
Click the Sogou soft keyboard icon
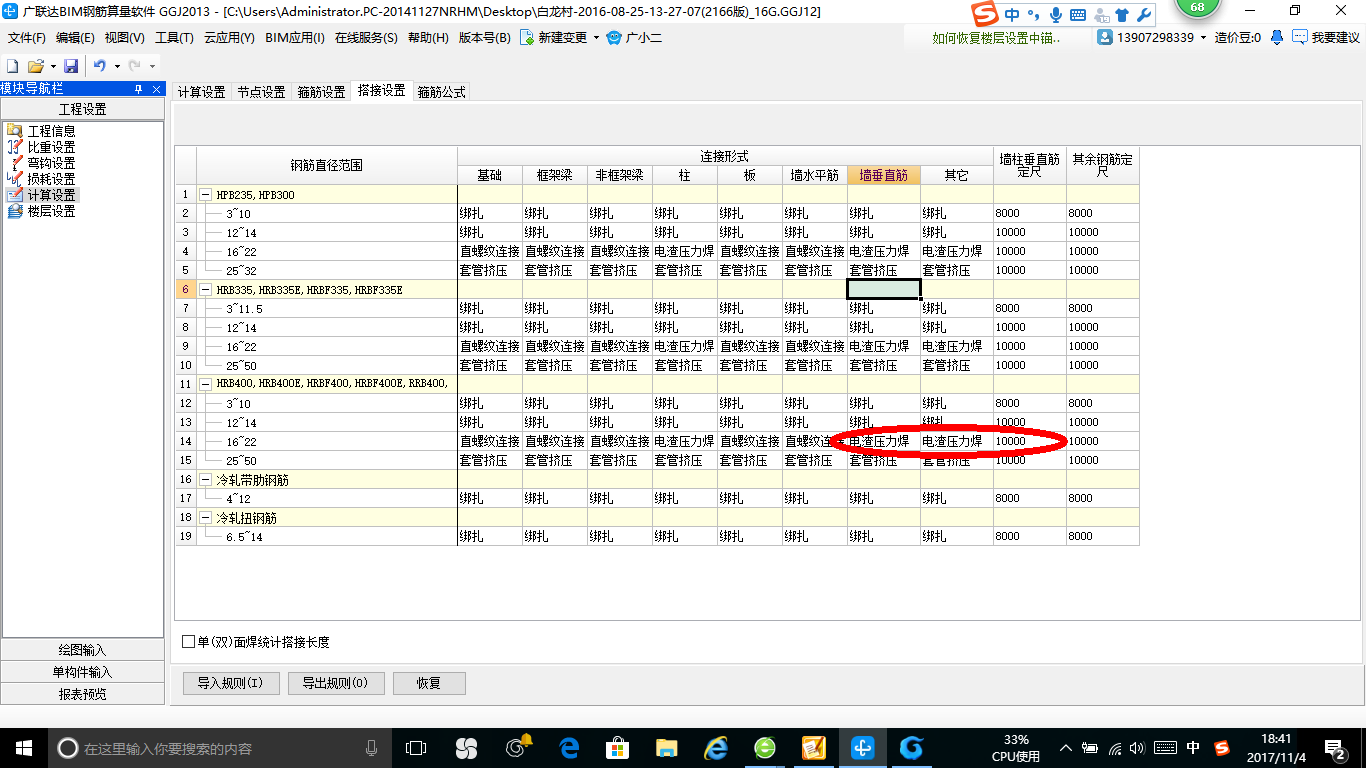(1078, 15)
